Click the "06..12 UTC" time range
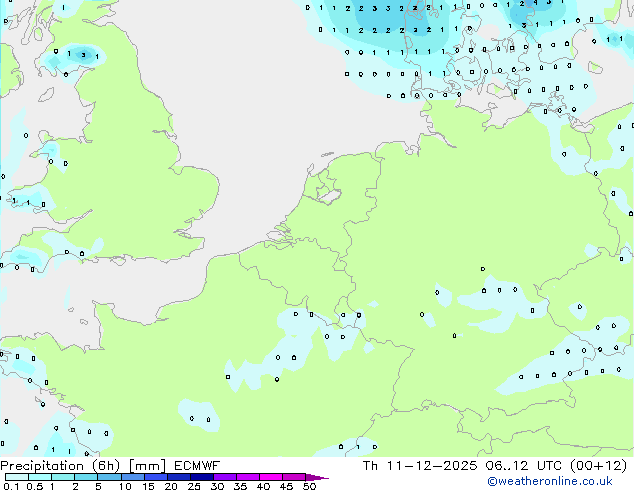634x490 pixels. (x=524, y=466)
